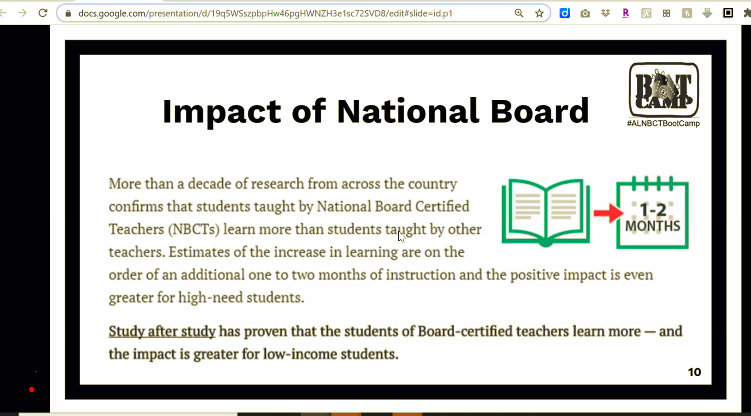Click the red record dot at lower left

click(x=32, y=390)
